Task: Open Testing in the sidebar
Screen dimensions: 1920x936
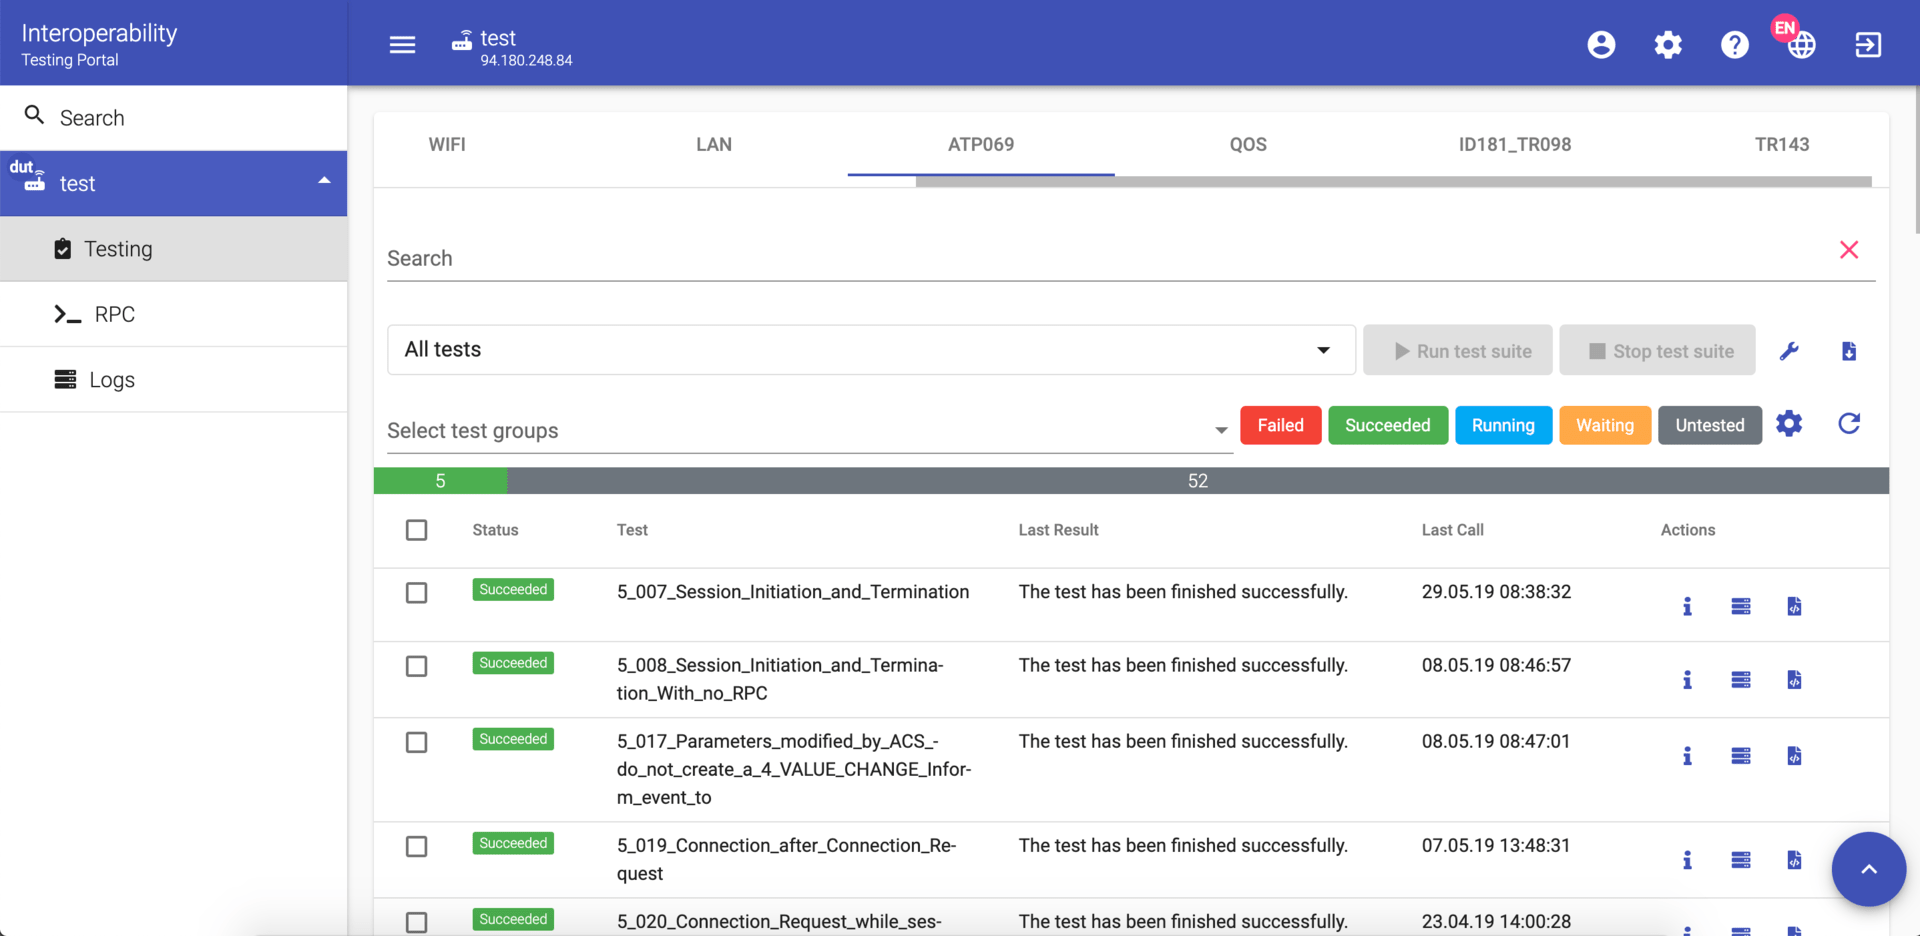Action: [174, 249]
